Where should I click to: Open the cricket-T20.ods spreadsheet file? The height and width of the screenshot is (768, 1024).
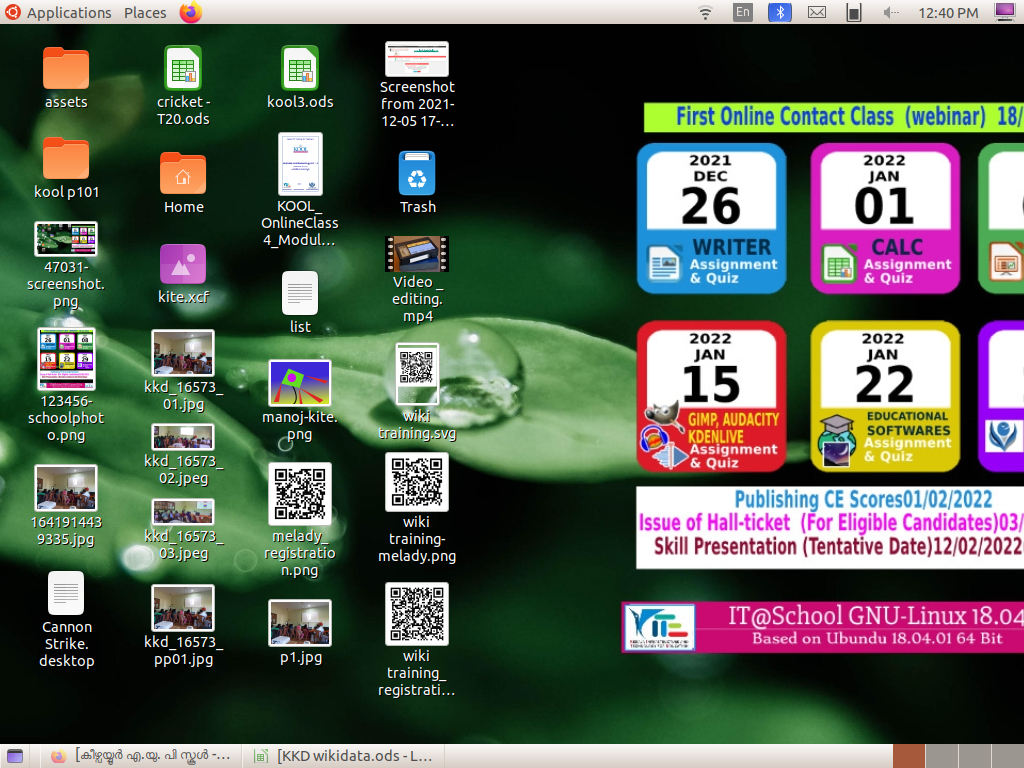pos(183,69)
